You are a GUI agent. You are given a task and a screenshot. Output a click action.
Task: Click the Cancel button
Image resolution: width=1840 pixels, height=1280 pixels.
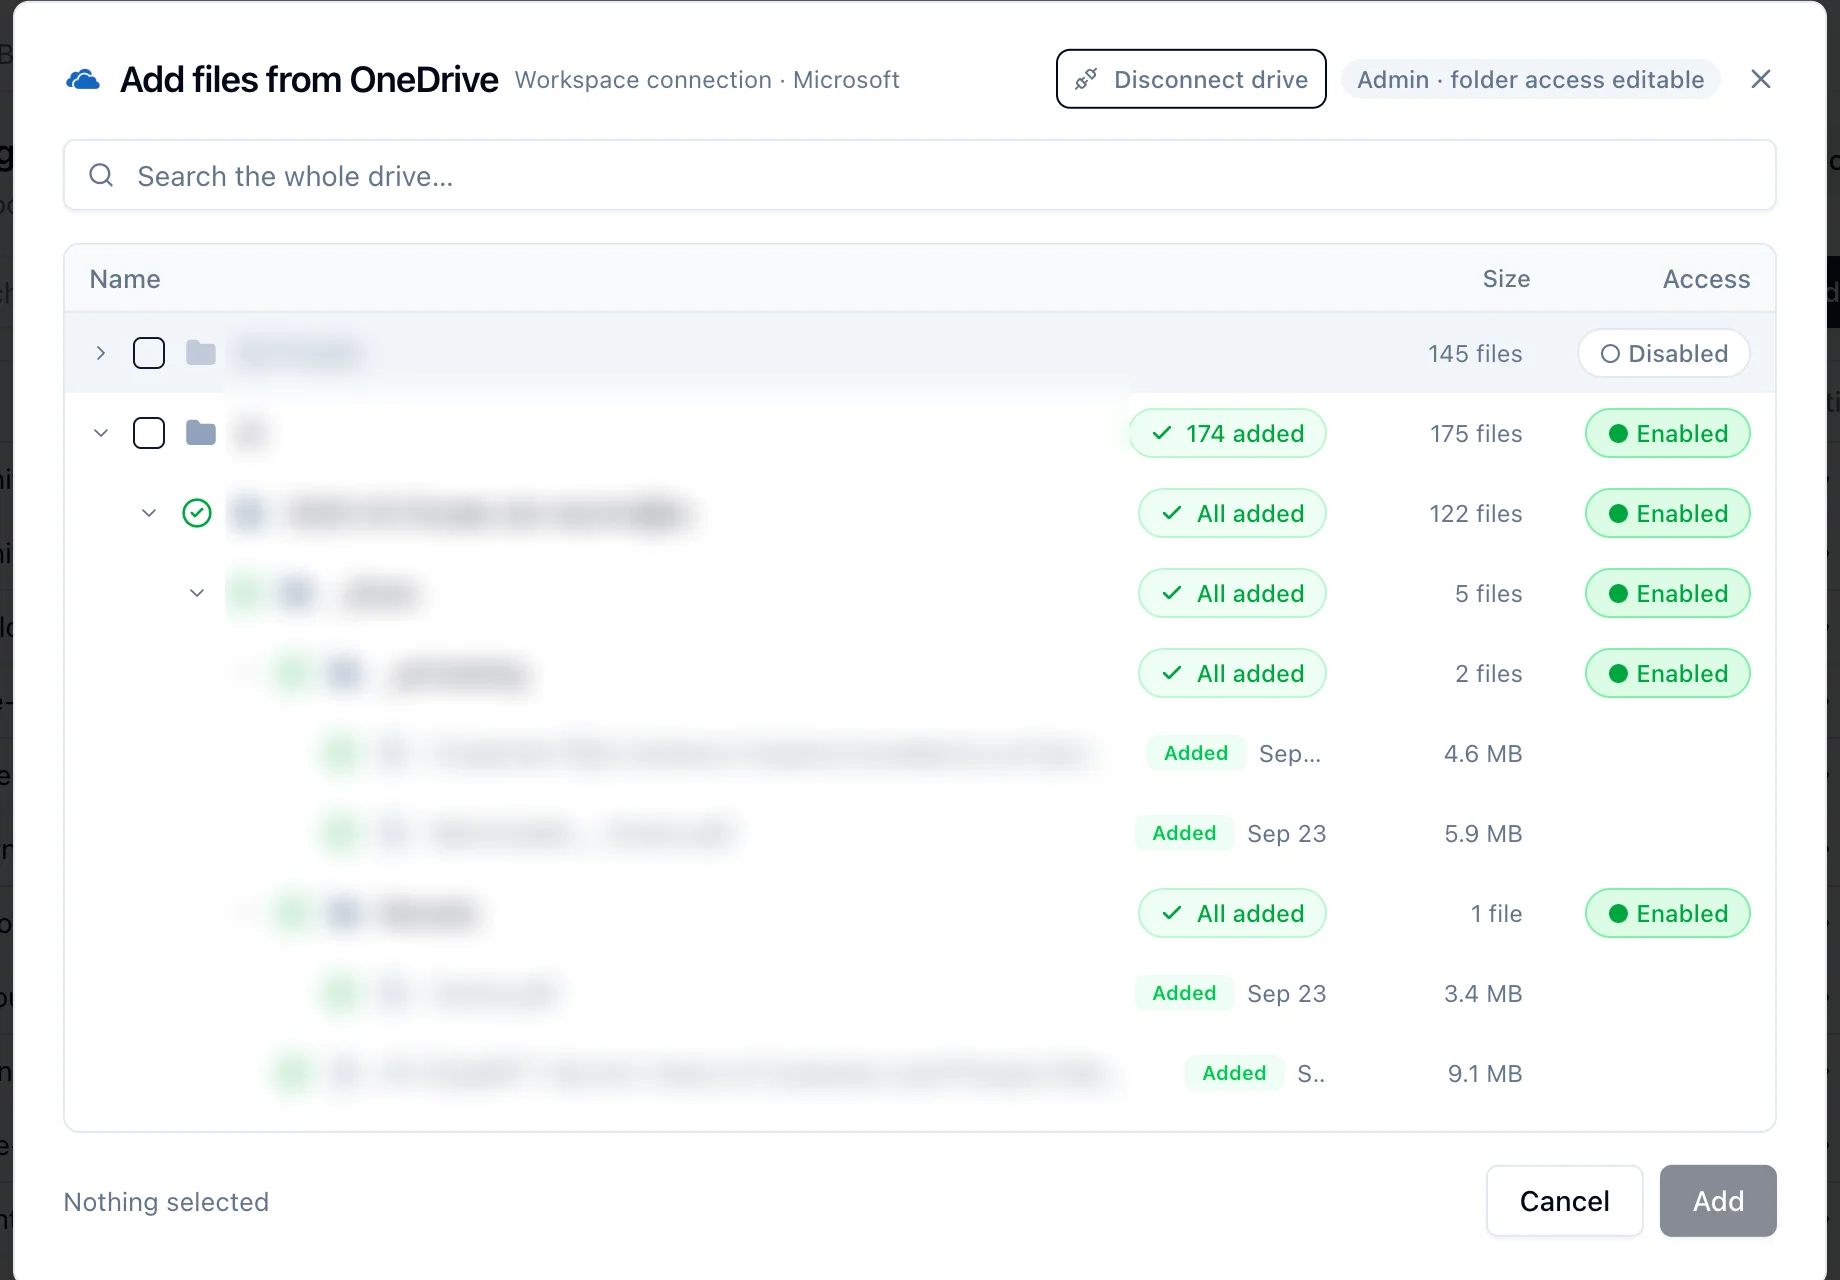1564,1201
